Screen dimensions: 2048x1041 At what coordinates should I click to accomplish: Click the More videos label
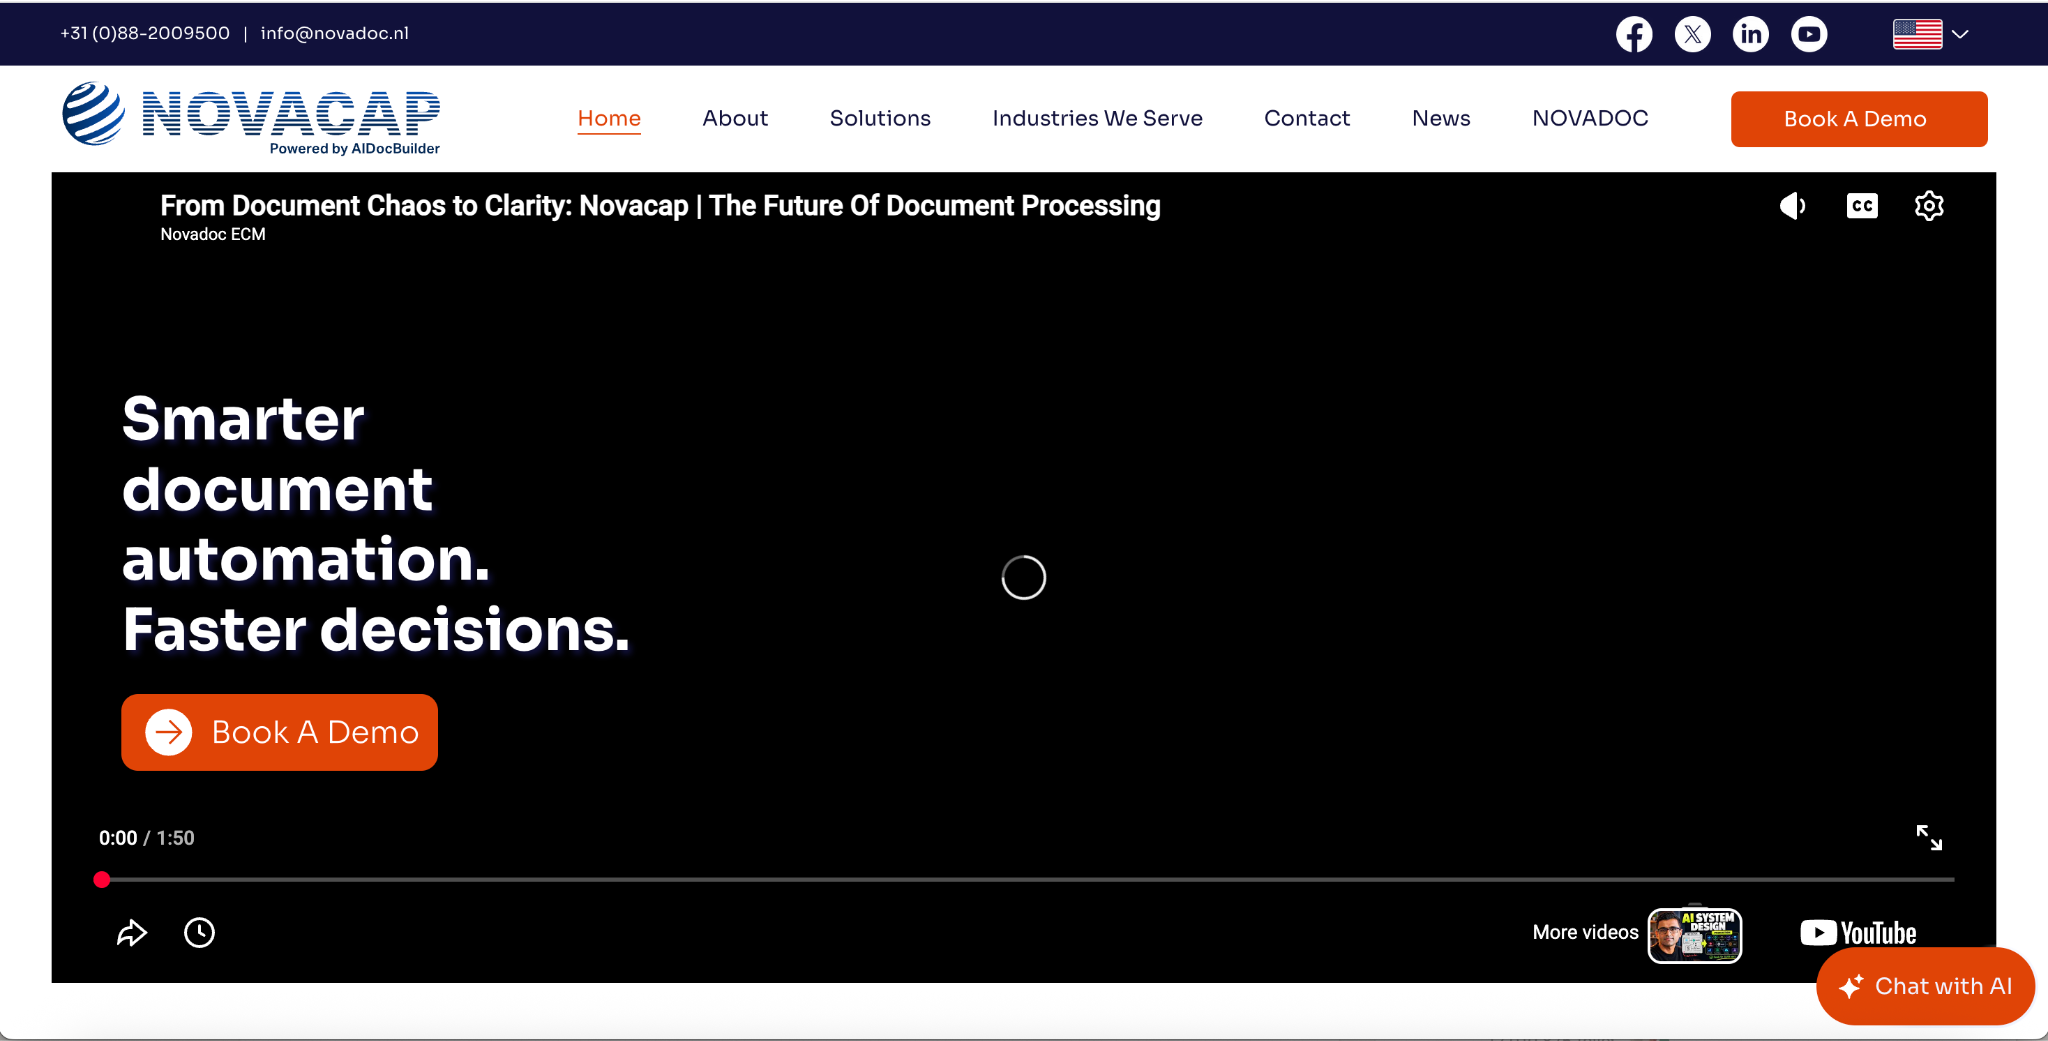tap(1585, 932)
